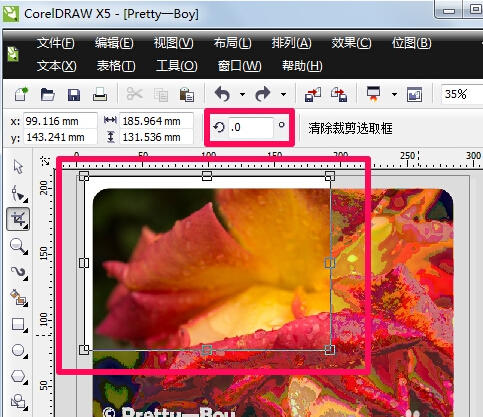Expand the Redo history dropdown arrow
The image size is (483, 417).
click(283, 95)
